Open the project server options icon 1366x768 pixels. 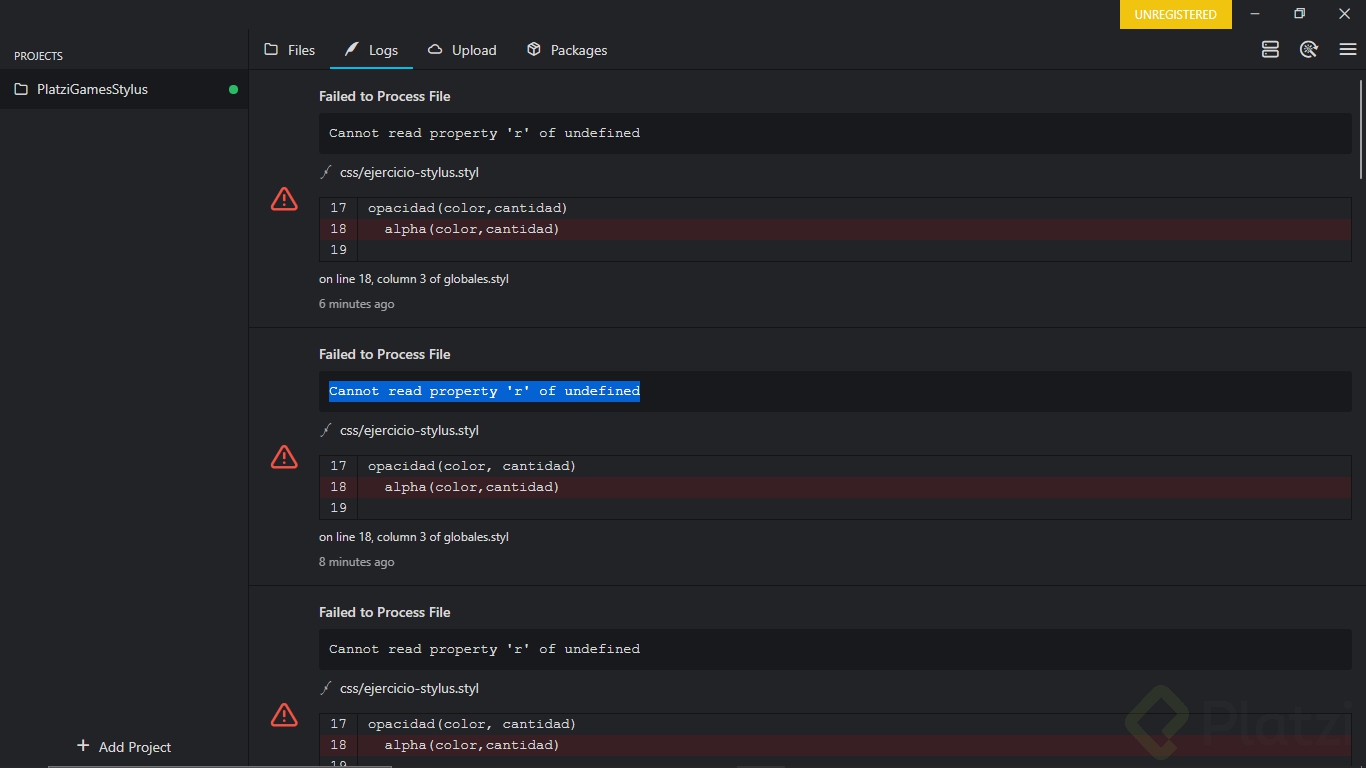point(1270,50)
